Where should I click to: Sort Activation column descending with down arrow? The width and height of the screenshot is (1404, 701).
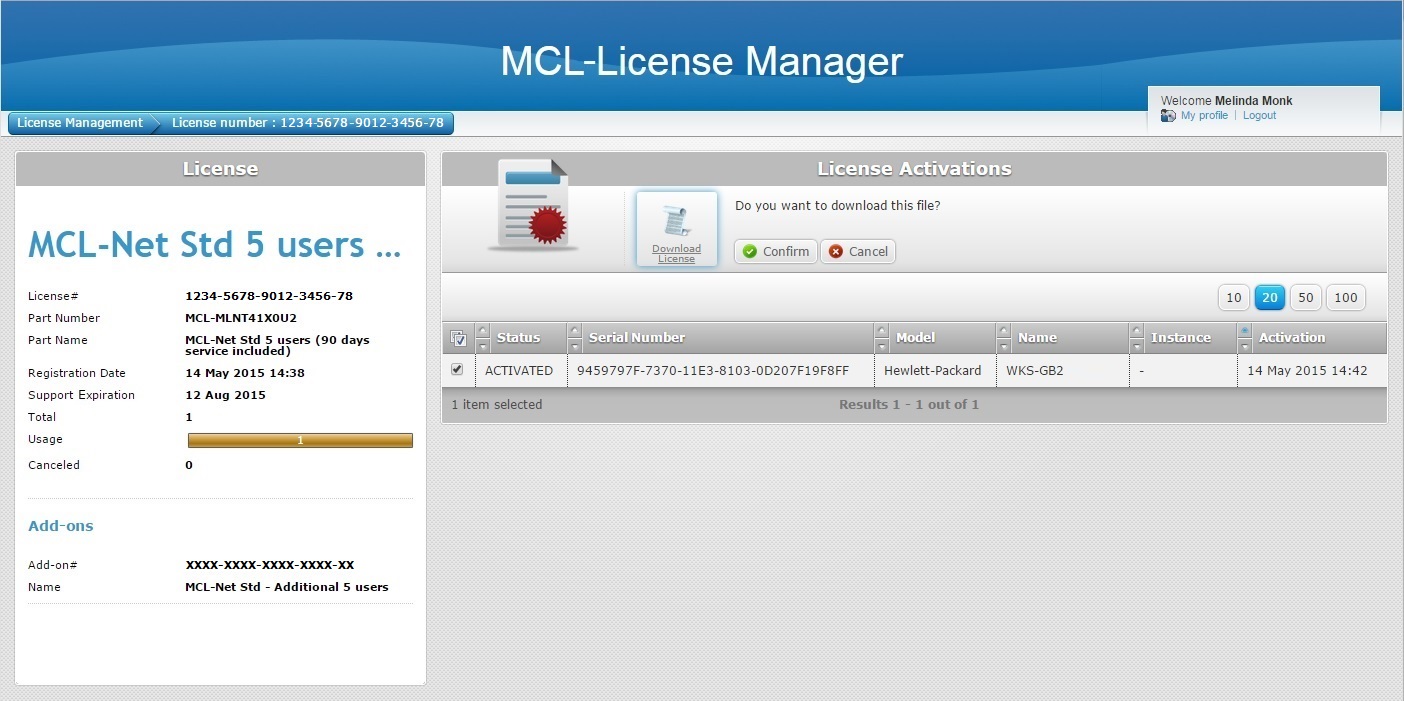tap(1245, 346)
